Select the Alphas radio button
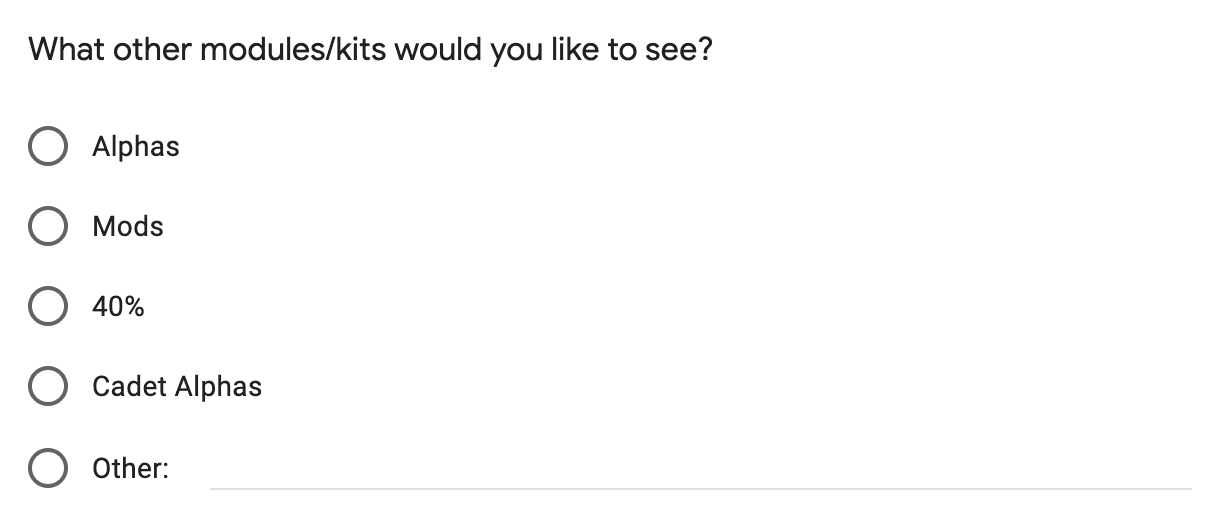Viewport: 1222px width, 532px height. pyautogui.click(x=48, y=147)
